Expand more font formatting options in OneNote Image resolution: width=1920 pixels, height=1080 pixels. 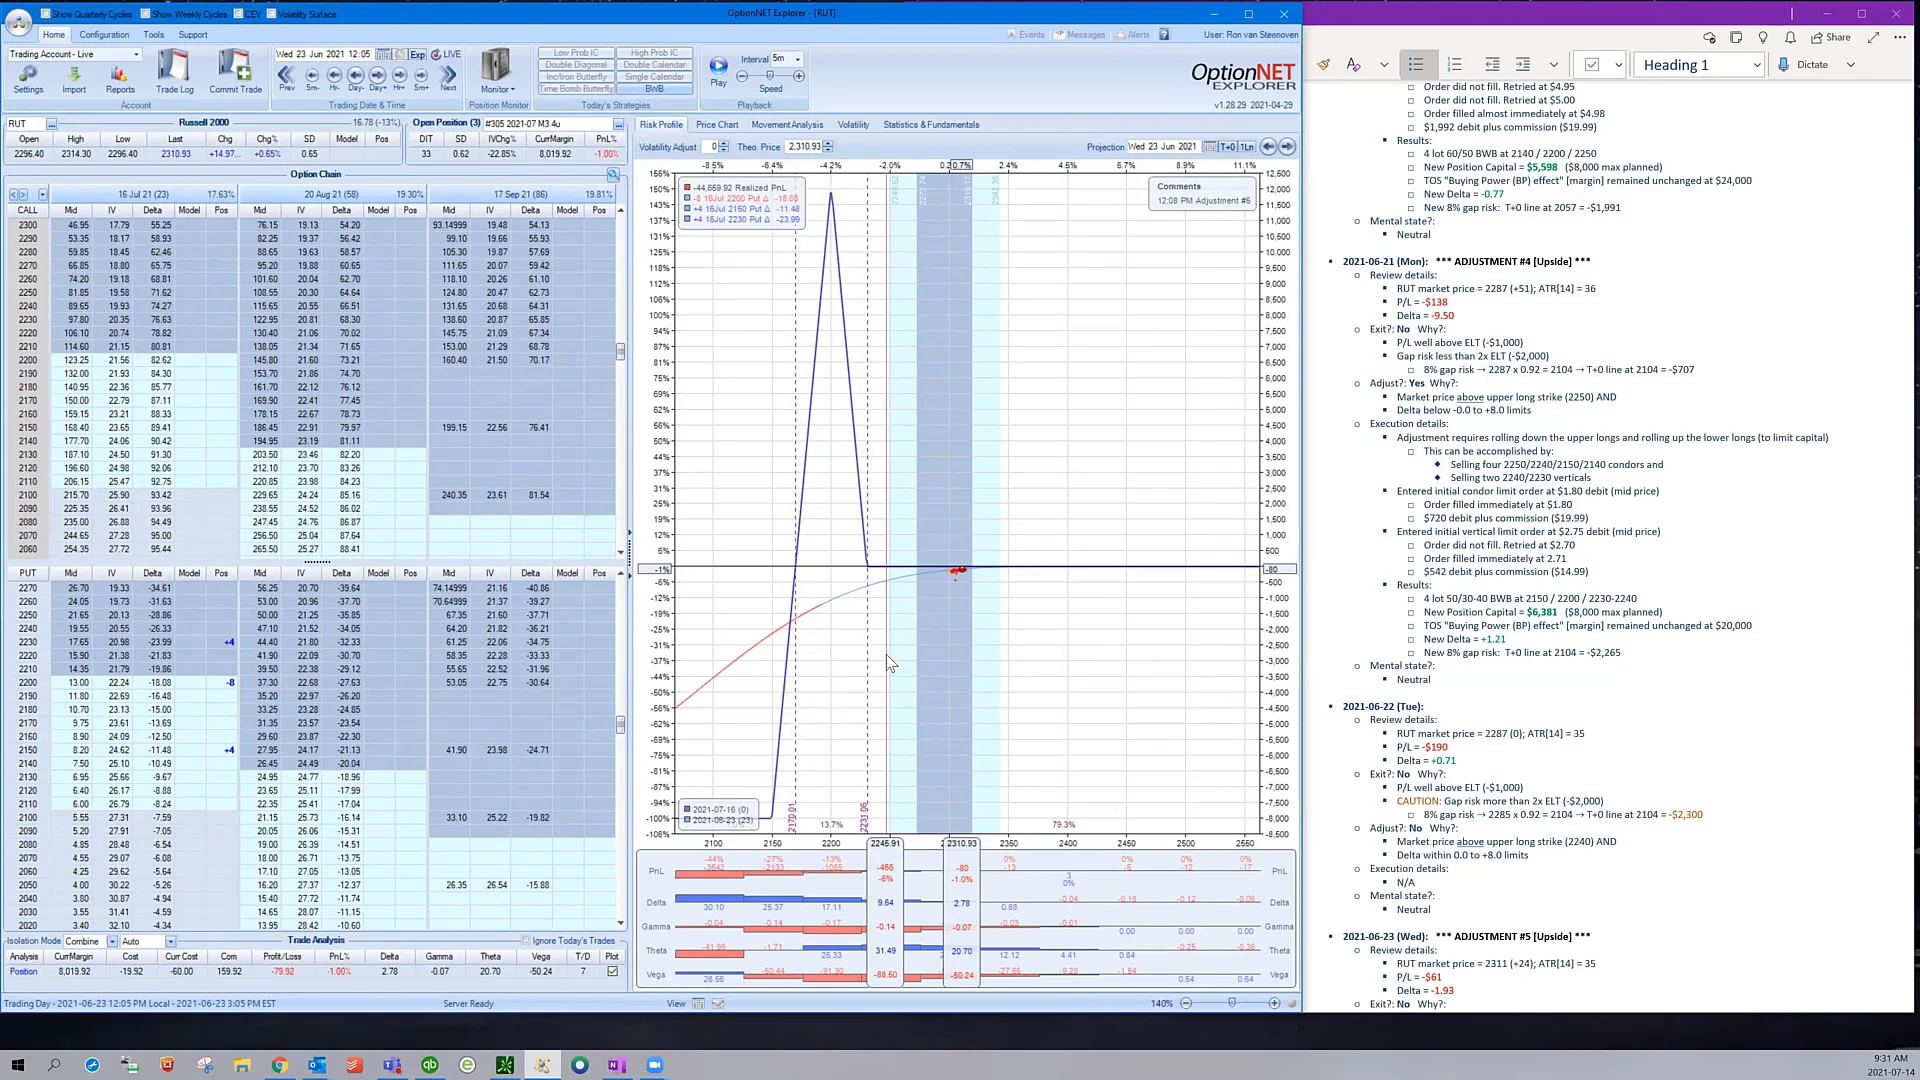1384,65
